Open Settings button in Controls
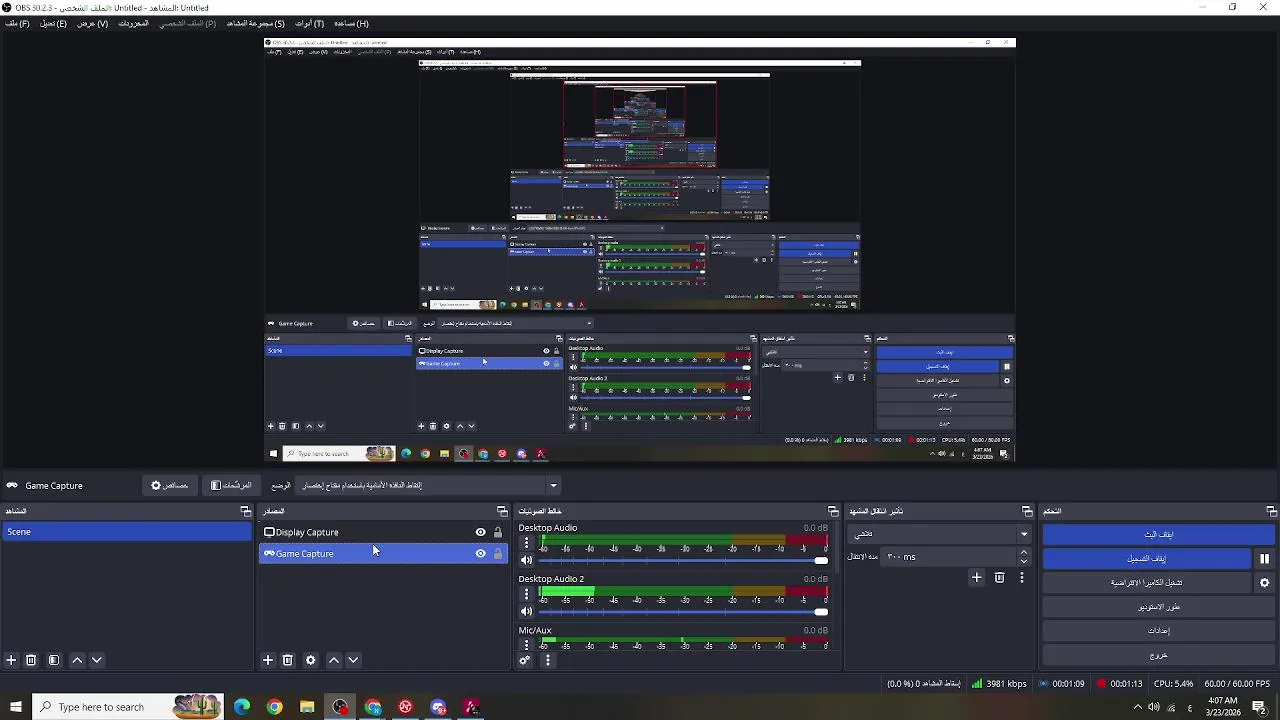The height and width of the screenshot is (720, 1280). click(1158, 631)
